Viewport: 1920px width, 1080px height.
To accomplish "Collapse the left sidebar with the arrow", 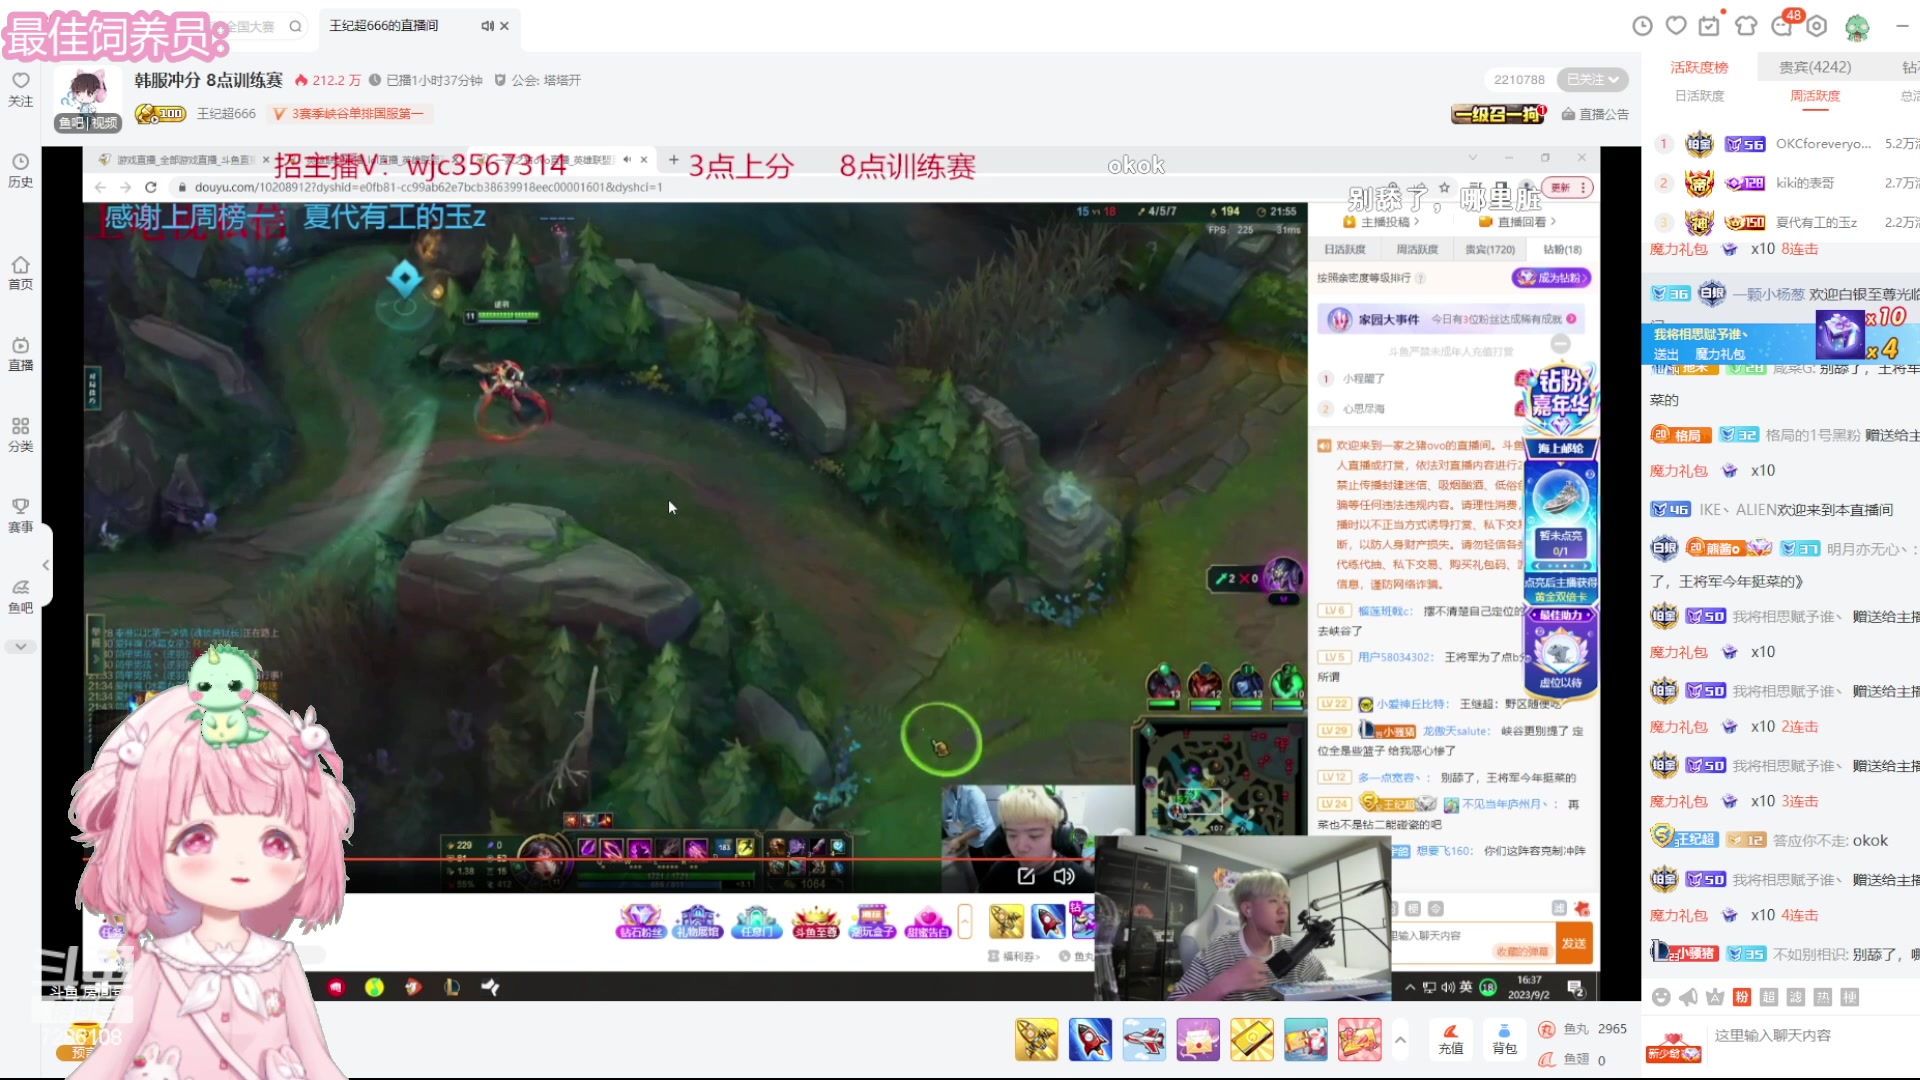I will [x=46, y=565].
